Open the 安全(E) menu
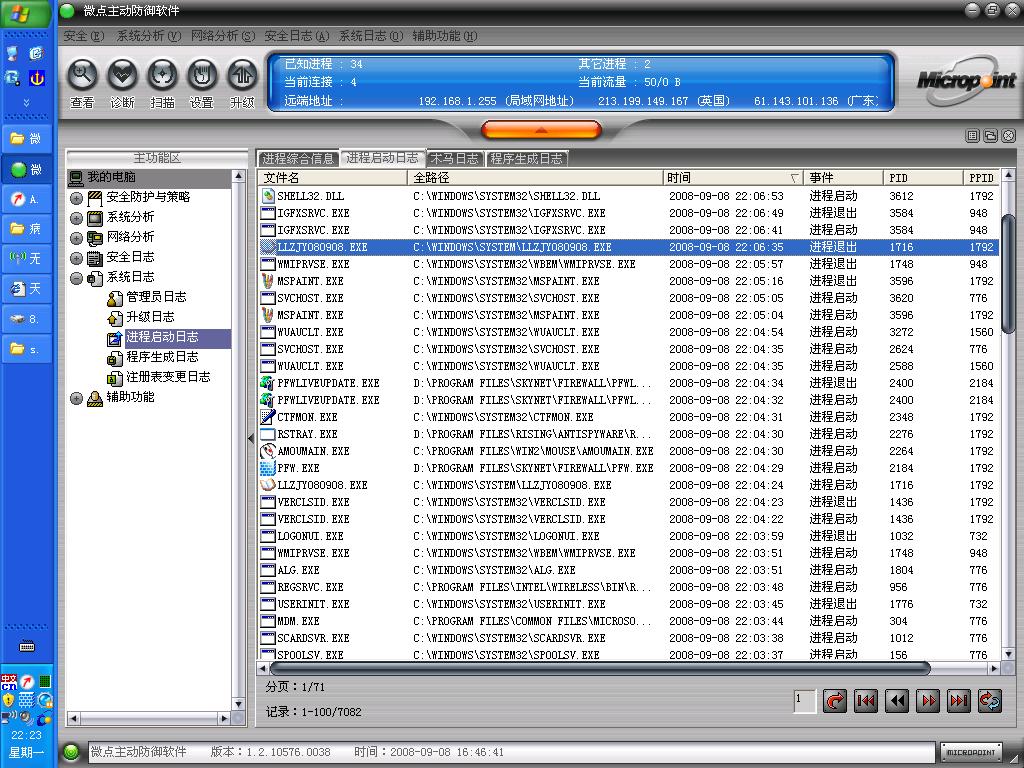The width and height of the screenshot is (1024, 768). click(84, 36)
